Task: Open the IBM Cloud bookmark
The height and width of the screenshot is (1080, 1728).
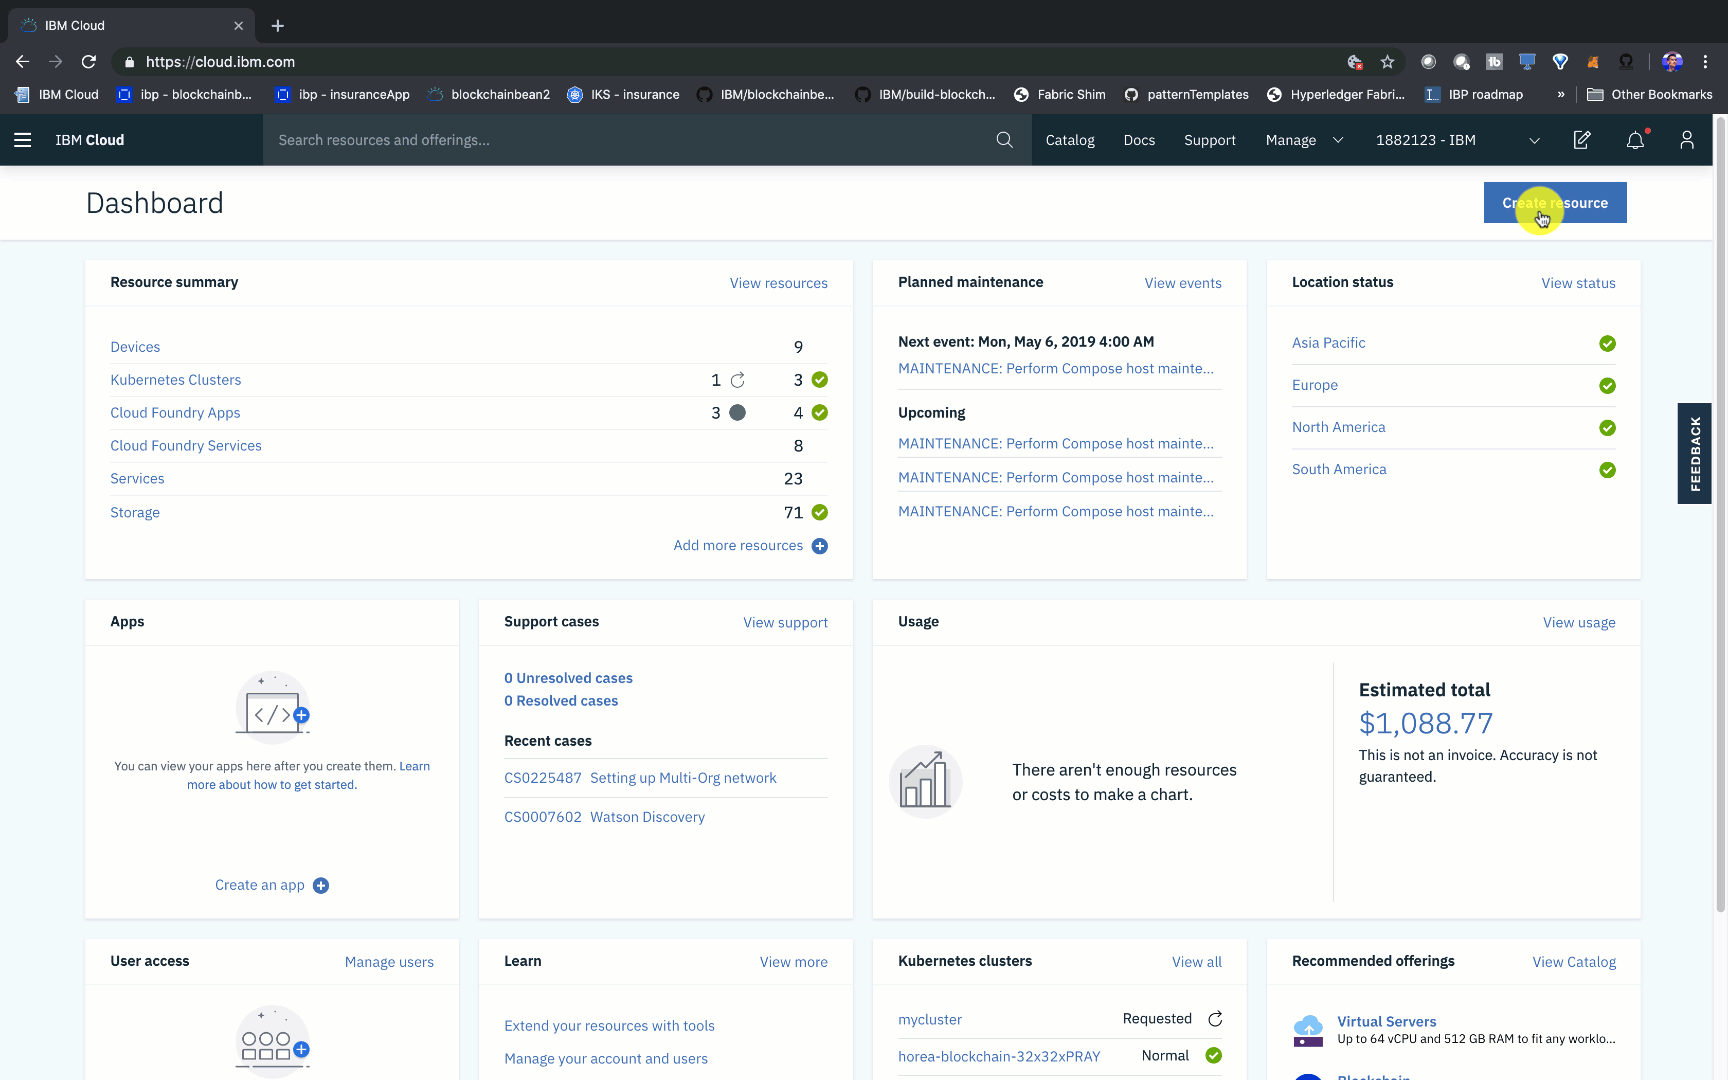Action: [57, 95]
